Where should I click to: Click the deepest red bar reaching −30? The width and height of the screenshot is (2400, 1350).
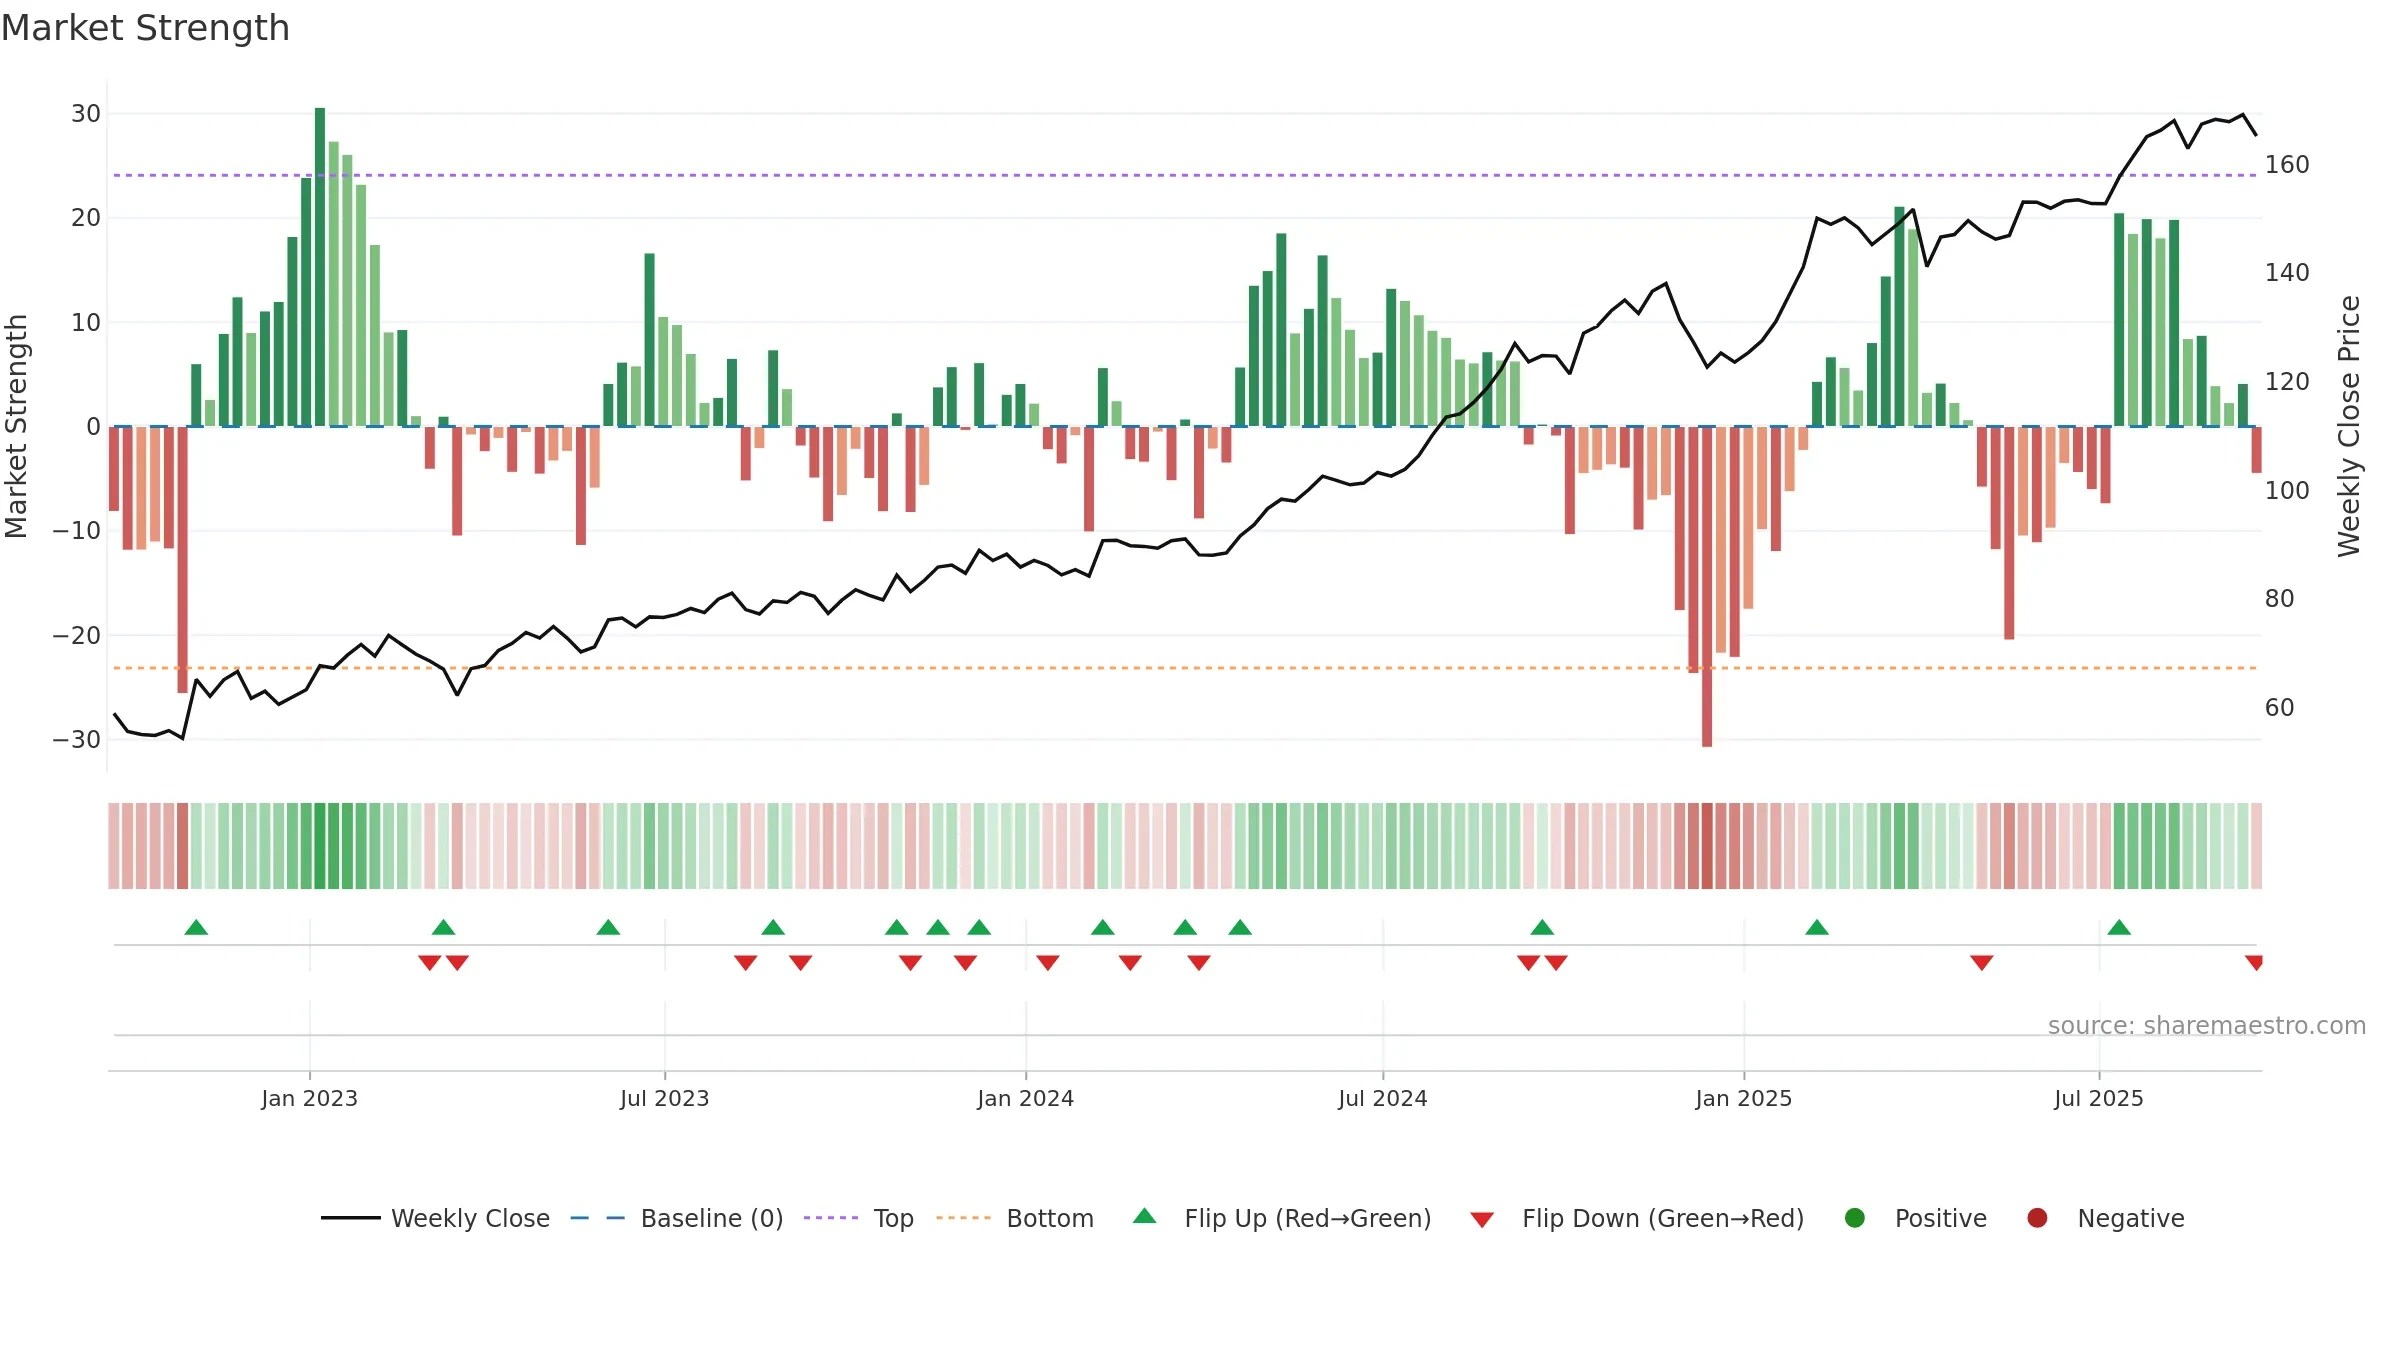click(1707, 587)
